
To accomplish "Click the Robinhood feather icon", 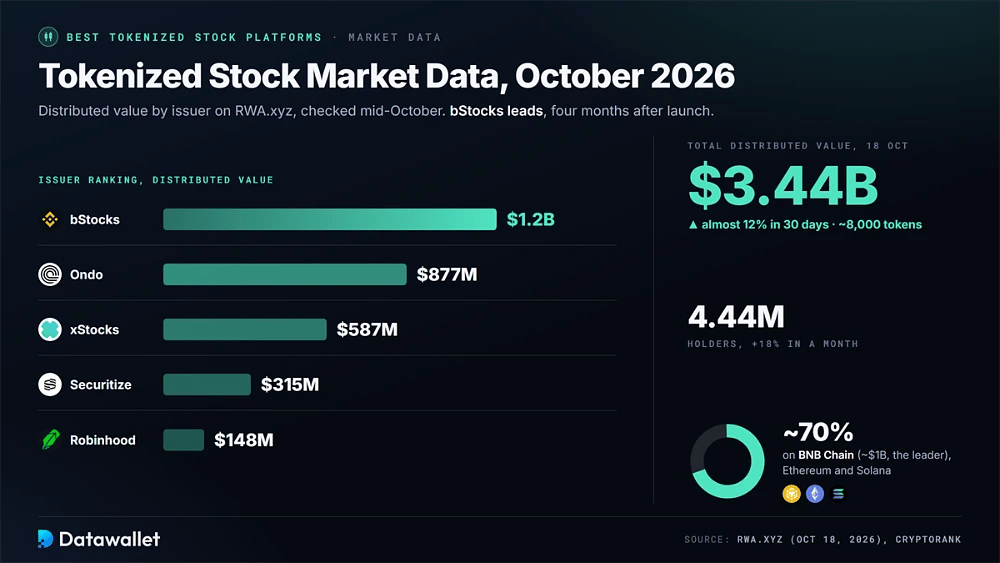I will click(x=50, y=439).
